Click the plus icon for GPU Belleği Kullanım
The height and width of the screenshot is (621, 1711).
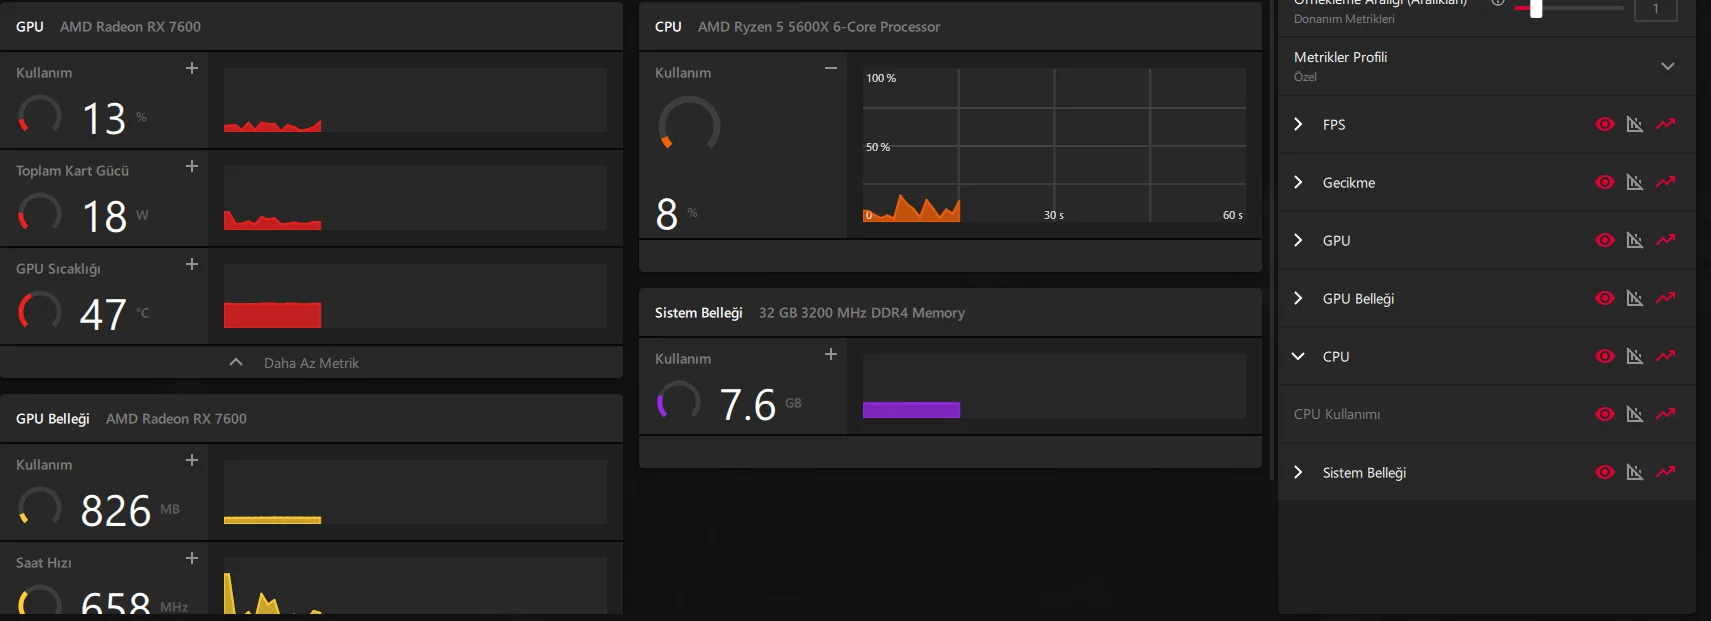point(192,460)
